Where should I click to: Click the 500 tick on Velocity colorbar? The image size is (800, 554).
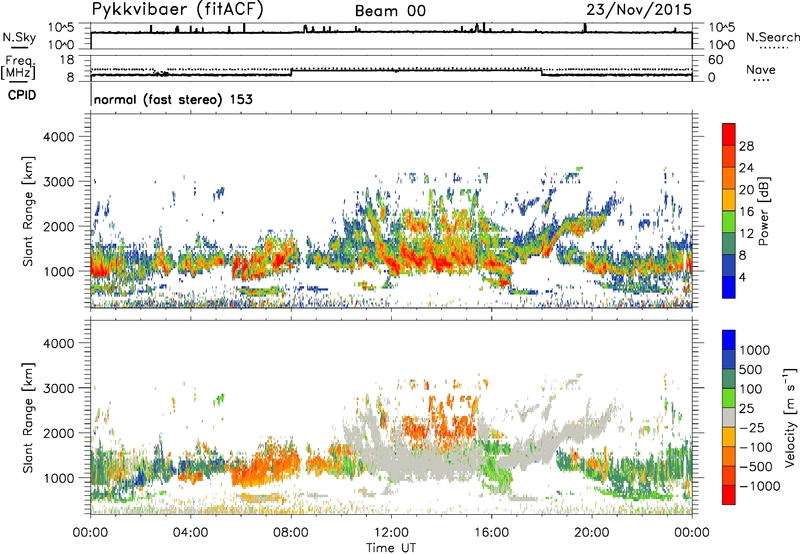(751, 369)
